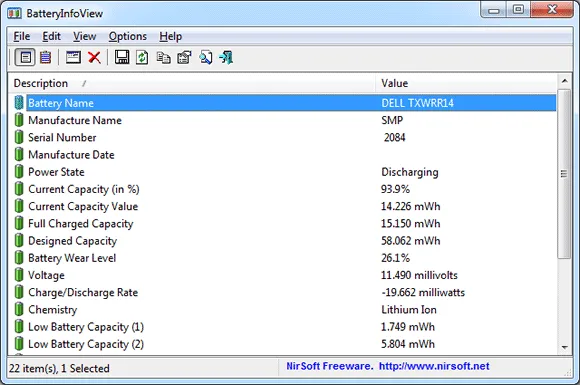The image size is (580, 385).
Task: Select the Current Capacity (in %) row
Action: pyautogui.click(x=283, y=189)
